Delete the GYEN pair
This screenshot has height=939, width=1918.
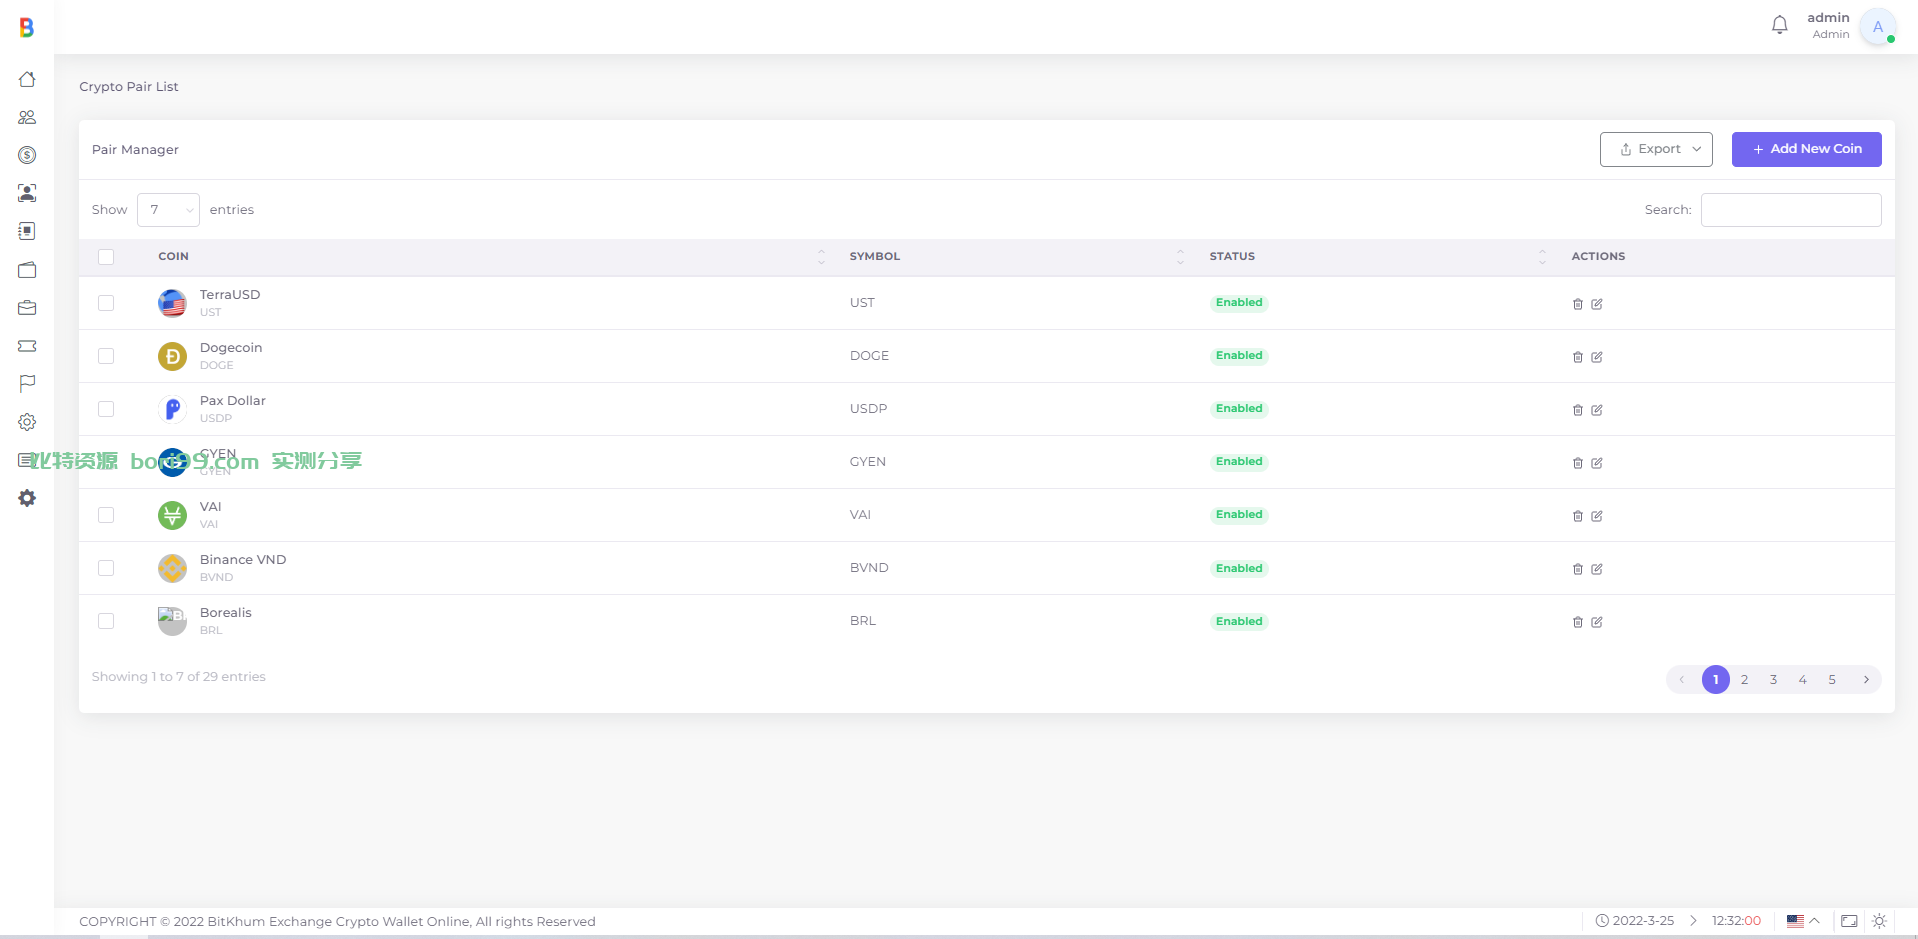click(1578, 463)
